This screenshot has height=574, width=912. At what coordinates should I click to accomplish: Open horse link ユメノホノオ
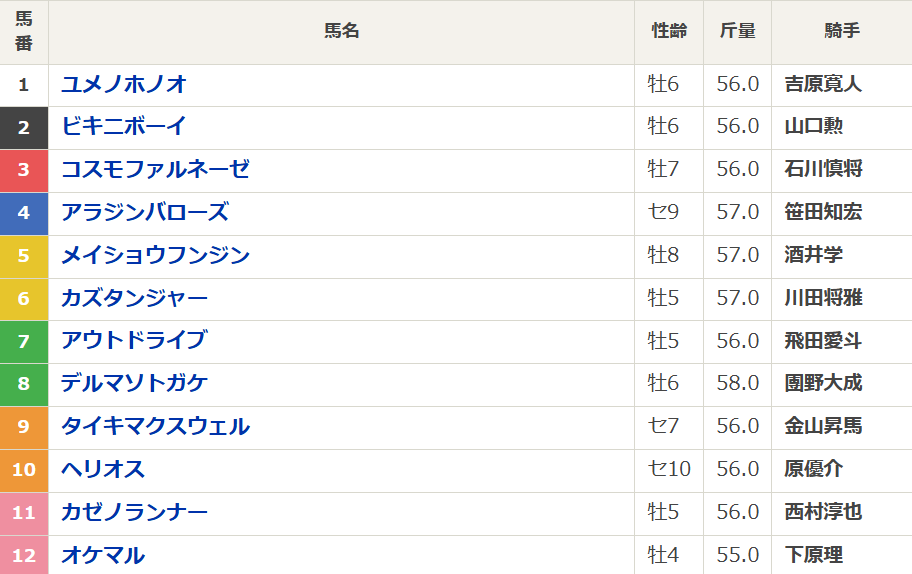pyautogui.click(x=124, y=84)
